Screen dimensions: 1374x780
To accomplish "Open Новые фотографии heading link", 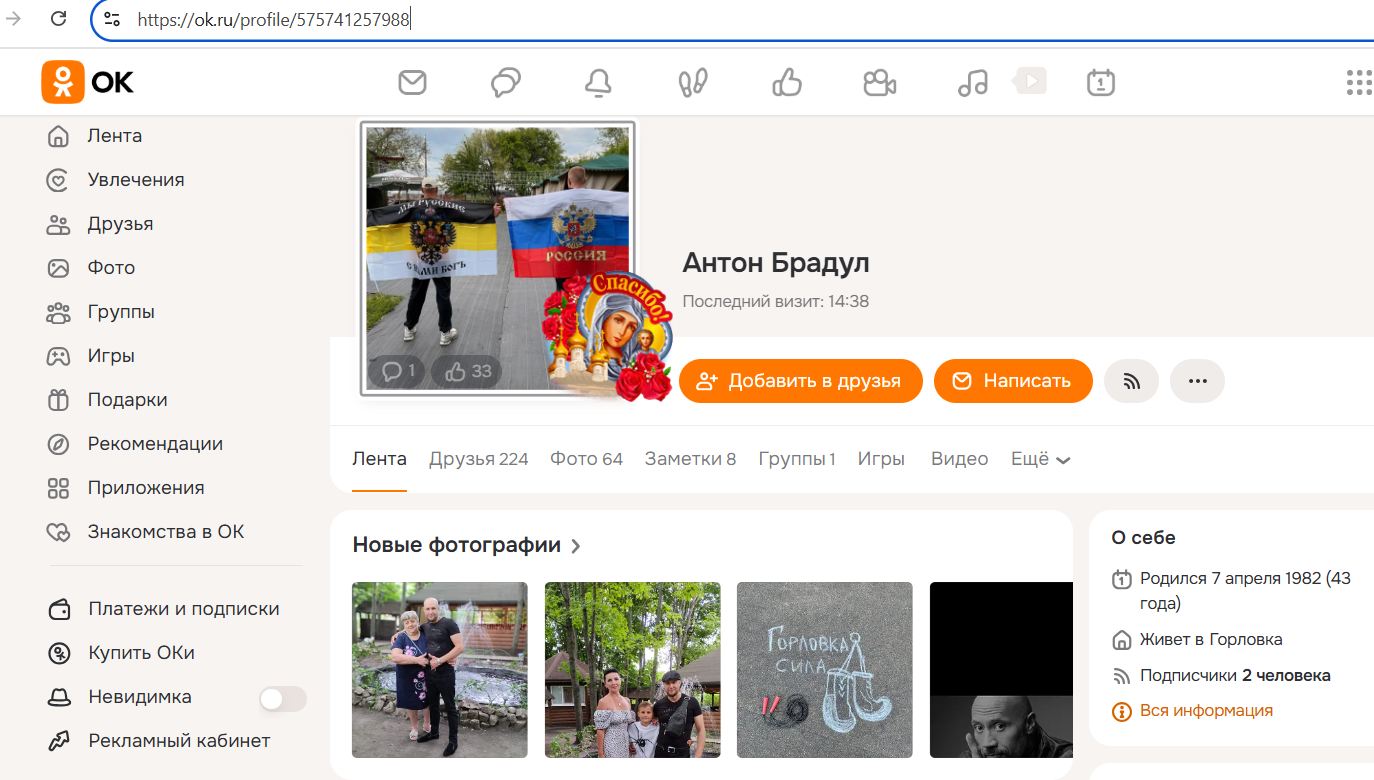I will 467,545.
